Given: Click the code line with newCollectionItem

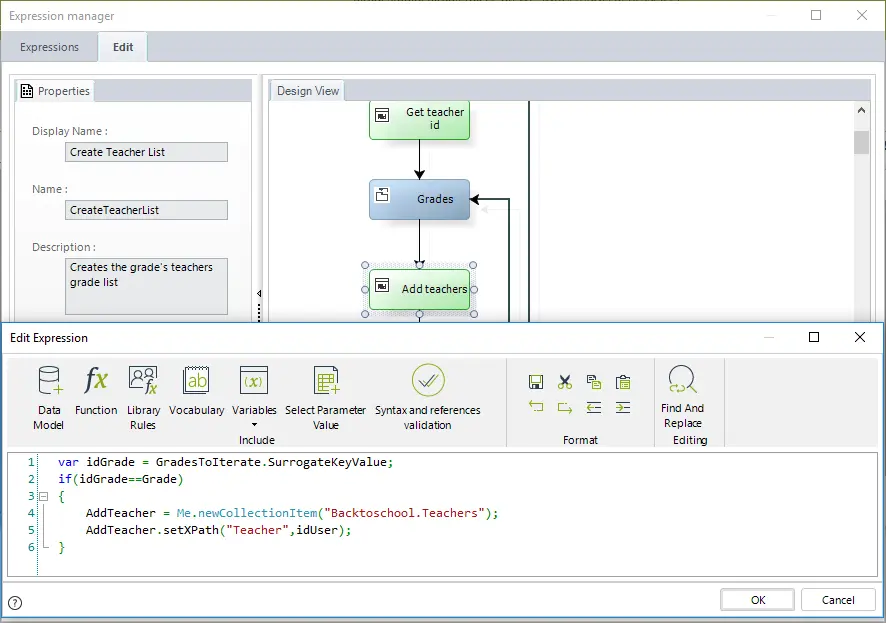Looking at the screenshot, I should [292, 513].
